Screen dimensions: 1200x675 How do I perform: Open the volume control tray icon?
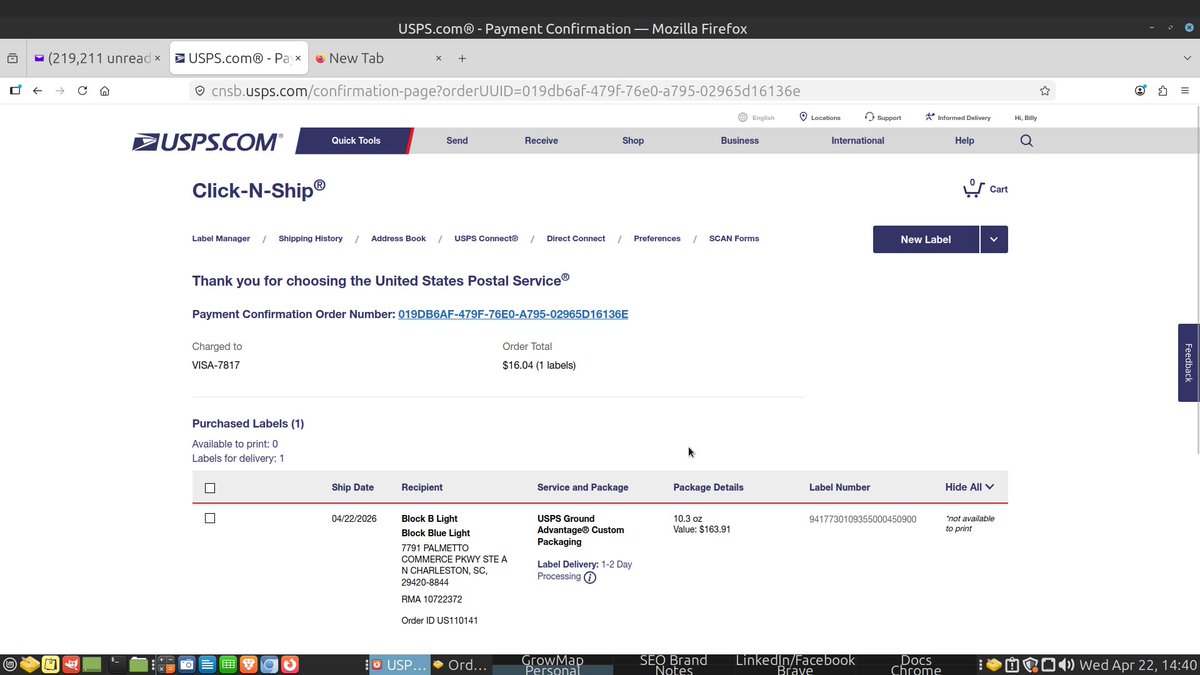(1066, 665)
